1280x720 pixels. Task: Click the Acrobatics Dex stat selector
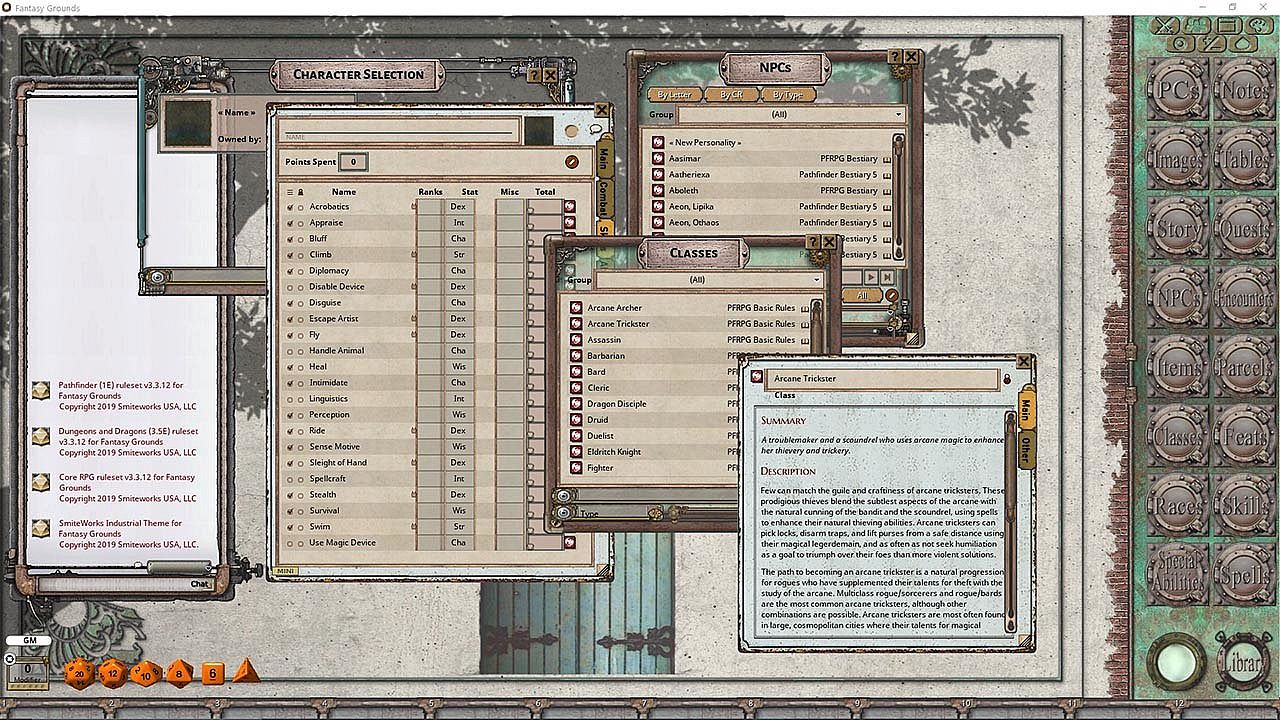pos(458,207)
